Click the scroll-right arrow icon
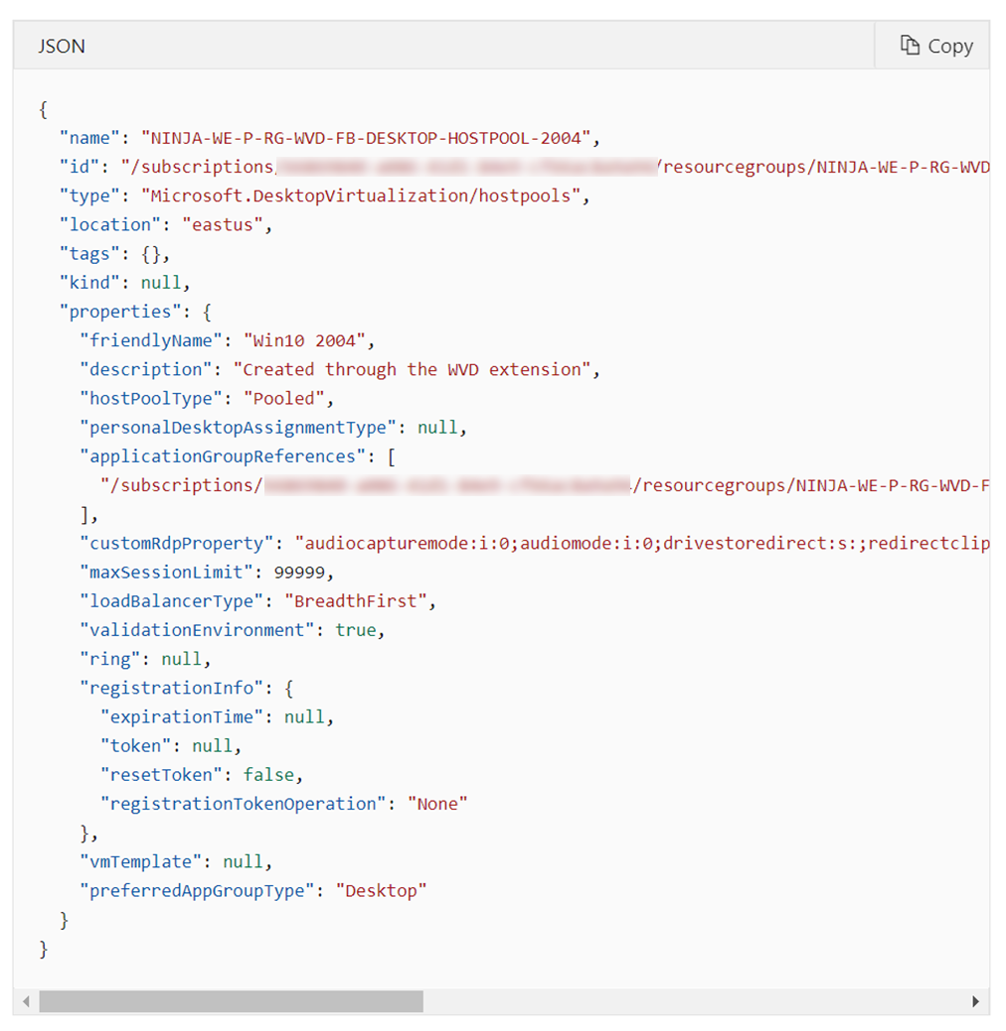Screen dimensions: 1006x1031 coord(977,1001)
